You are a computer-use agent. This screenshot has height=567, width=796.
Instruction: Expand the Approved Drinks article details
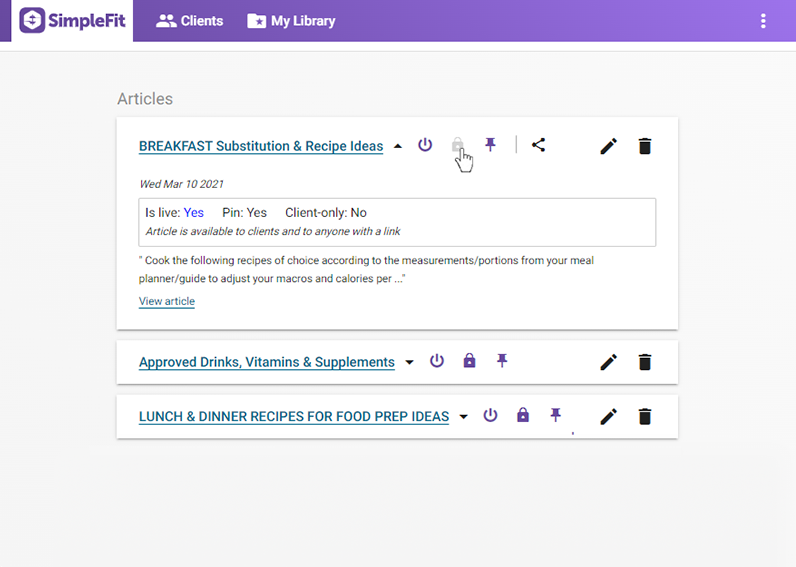click(409, 362)
